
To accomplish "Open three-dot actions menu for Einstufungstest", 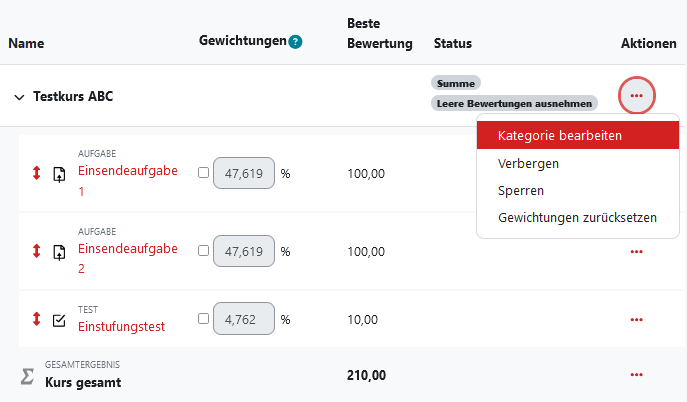I will point(636,319).
